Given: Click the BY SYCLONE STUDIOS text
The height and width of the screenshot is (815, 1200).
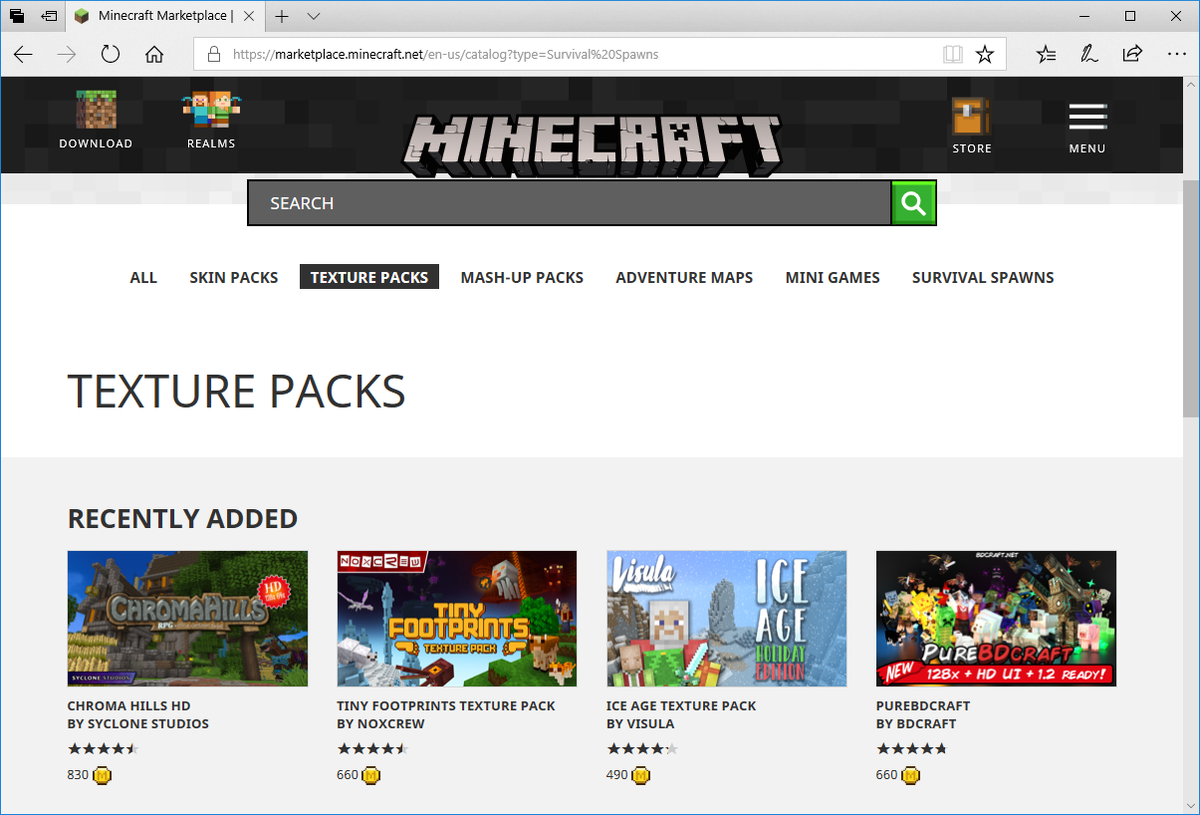Looking at the screenshot, I should click(138, 724).
